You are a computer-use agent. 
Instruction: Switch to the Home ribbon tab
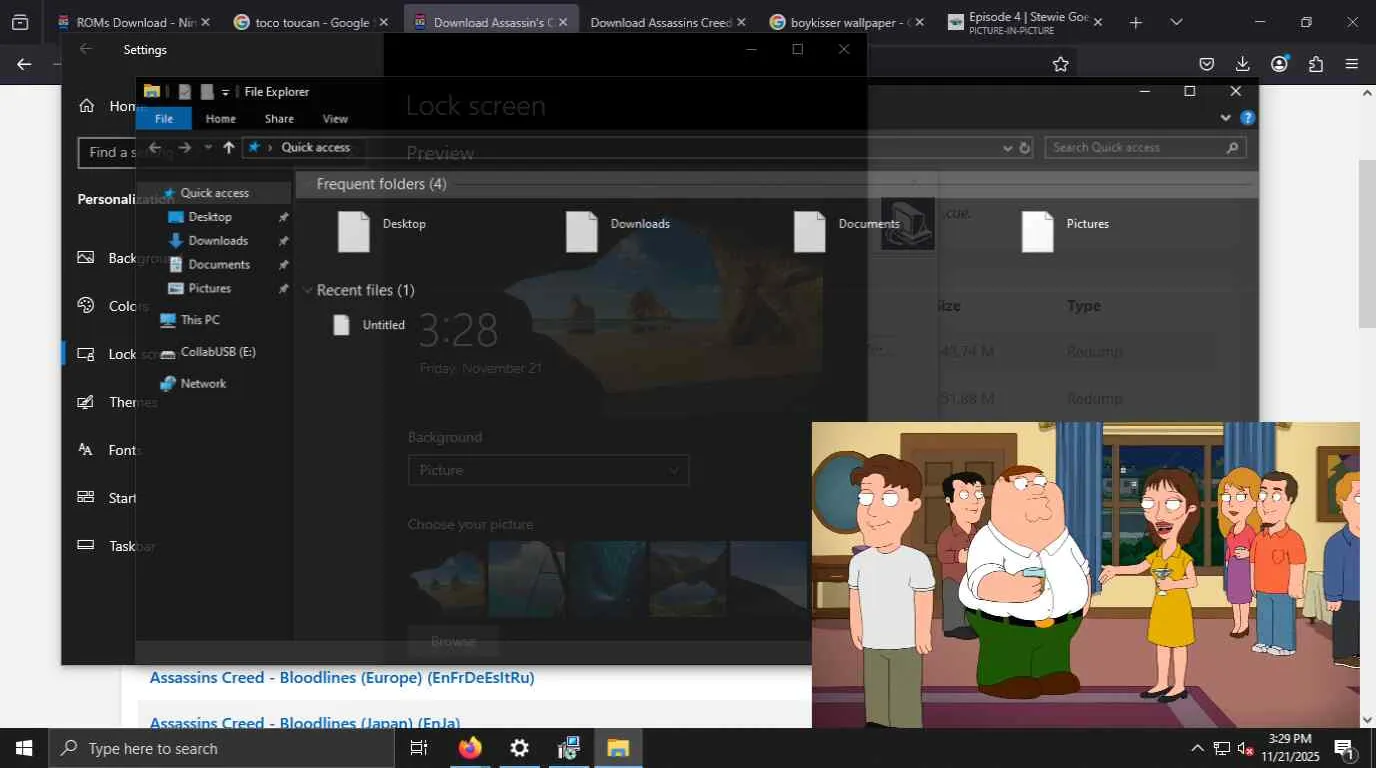tap(221, 118)
